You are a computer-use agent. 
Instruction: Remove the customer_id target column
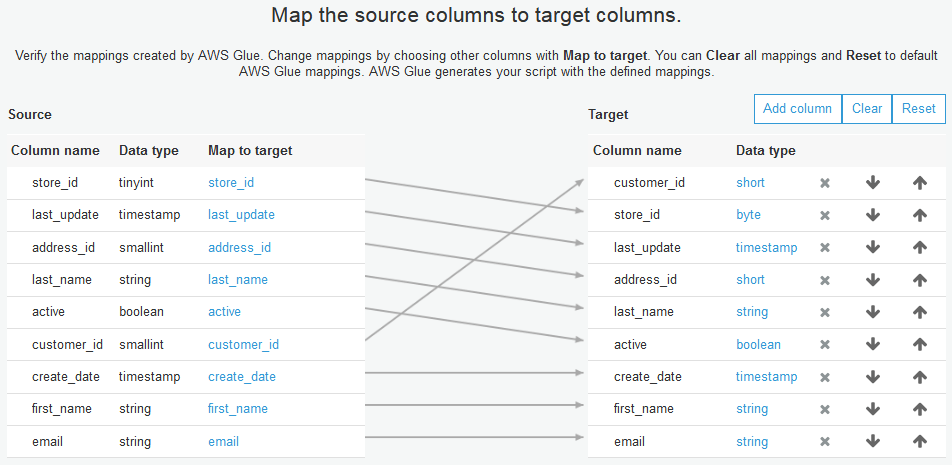[825, 183]
